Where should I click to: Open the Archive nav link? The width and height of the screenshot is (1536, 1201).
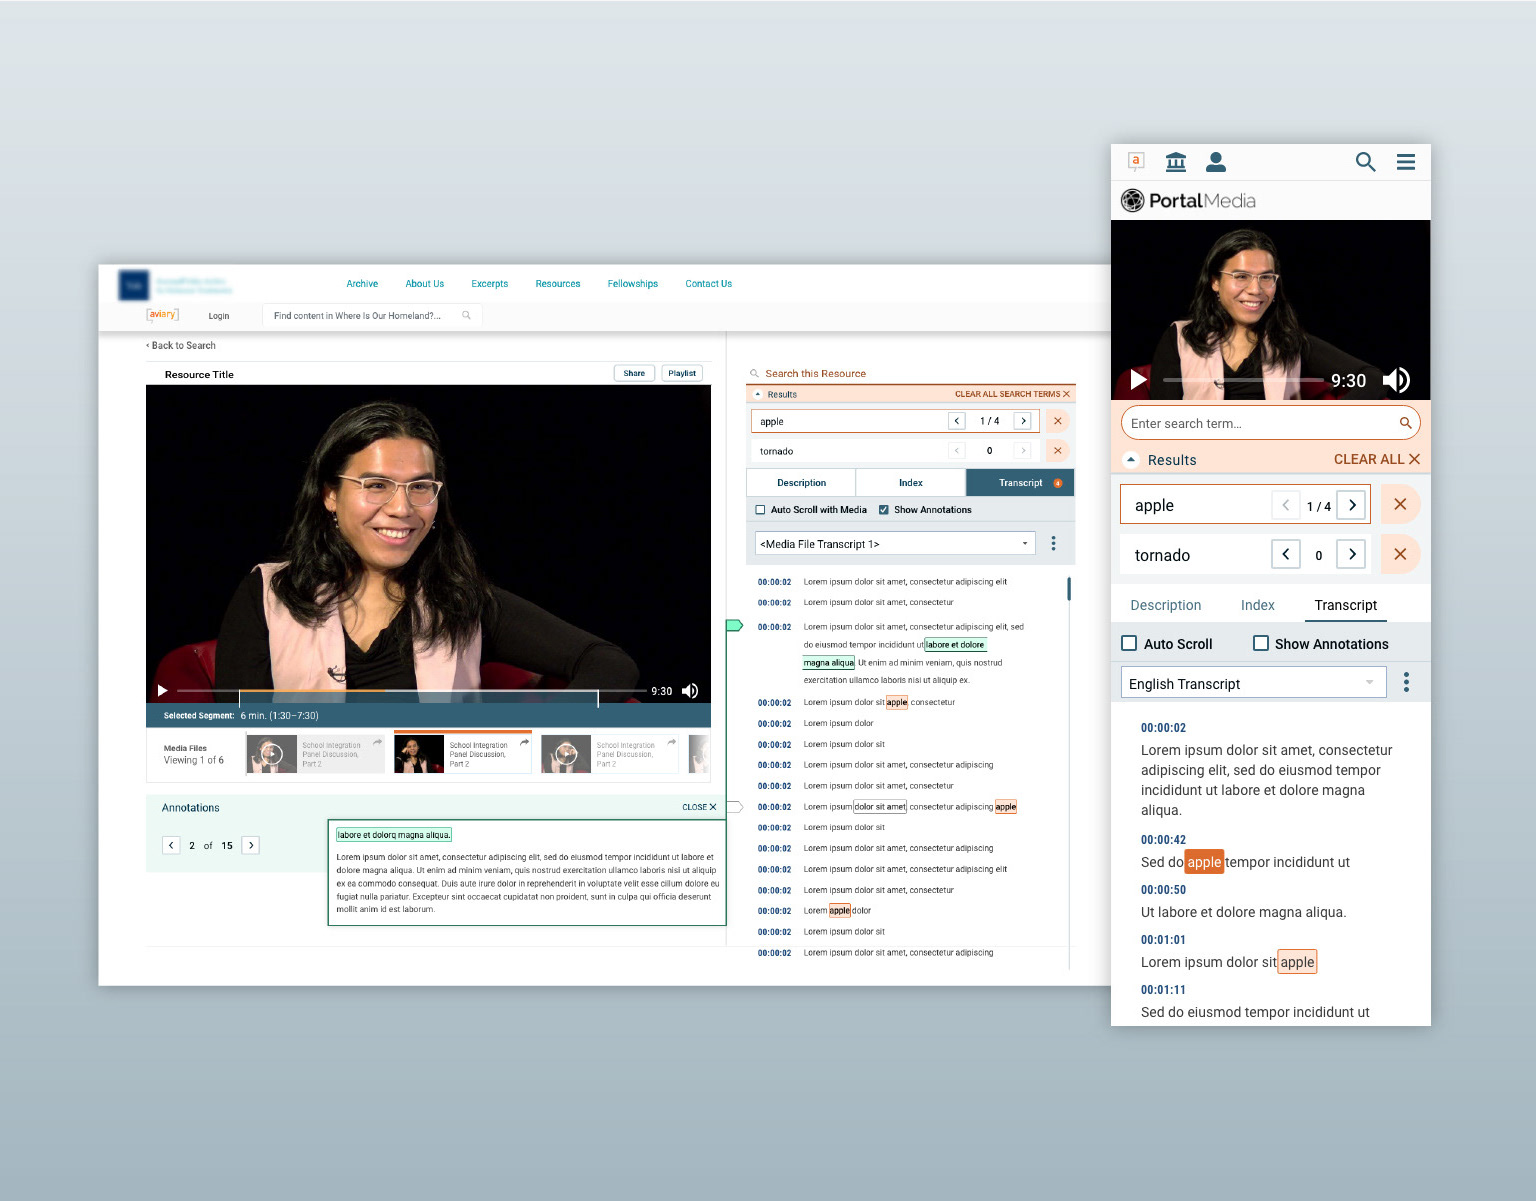362,284
